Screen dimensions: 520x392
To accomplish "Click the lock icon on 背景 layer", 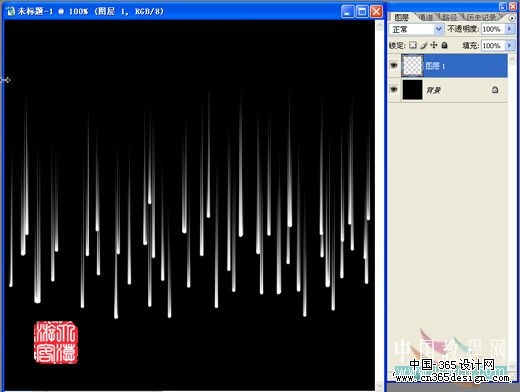I will pyautogui.click(x=495, y=90).
